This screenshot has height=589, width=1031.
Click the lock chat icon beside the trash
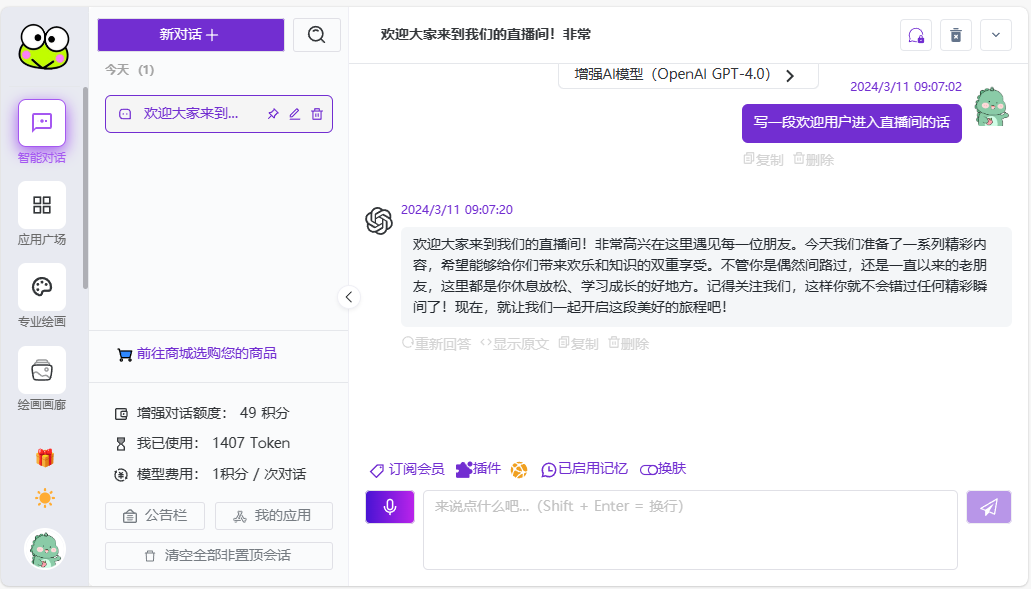point(915,35)
